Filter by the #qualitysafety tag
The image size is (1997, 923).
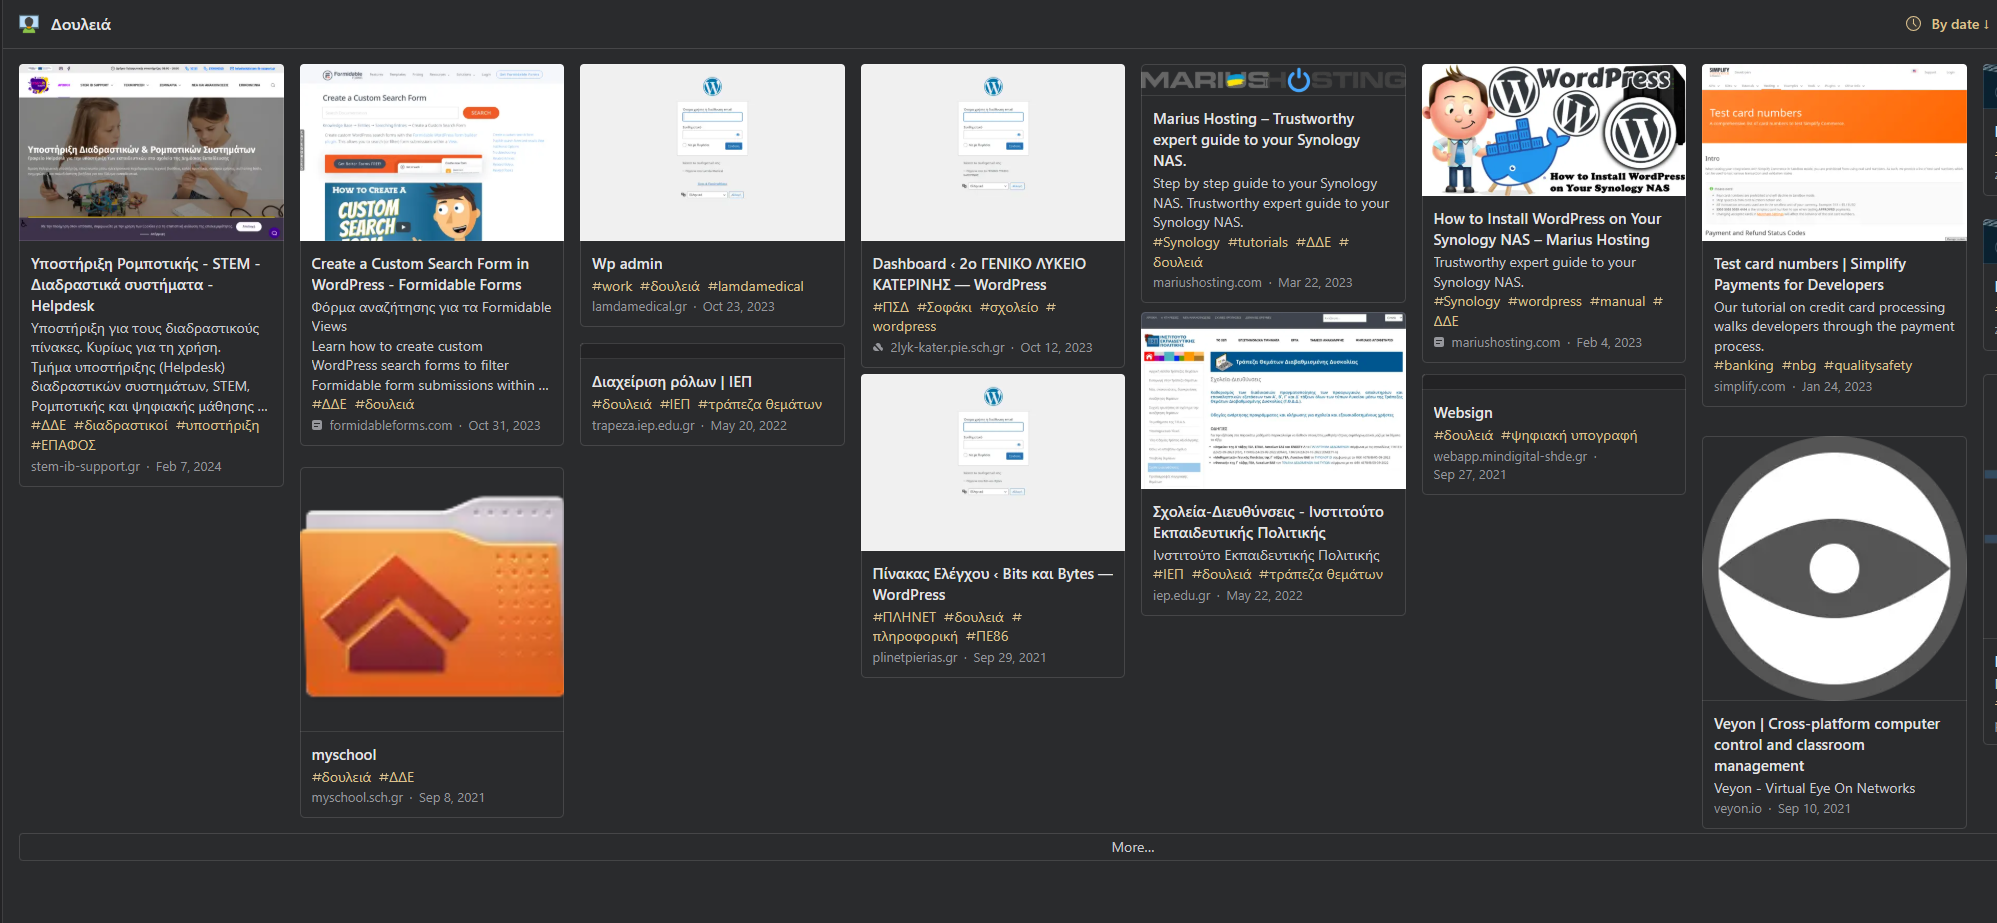click(x=1868, y=365)
